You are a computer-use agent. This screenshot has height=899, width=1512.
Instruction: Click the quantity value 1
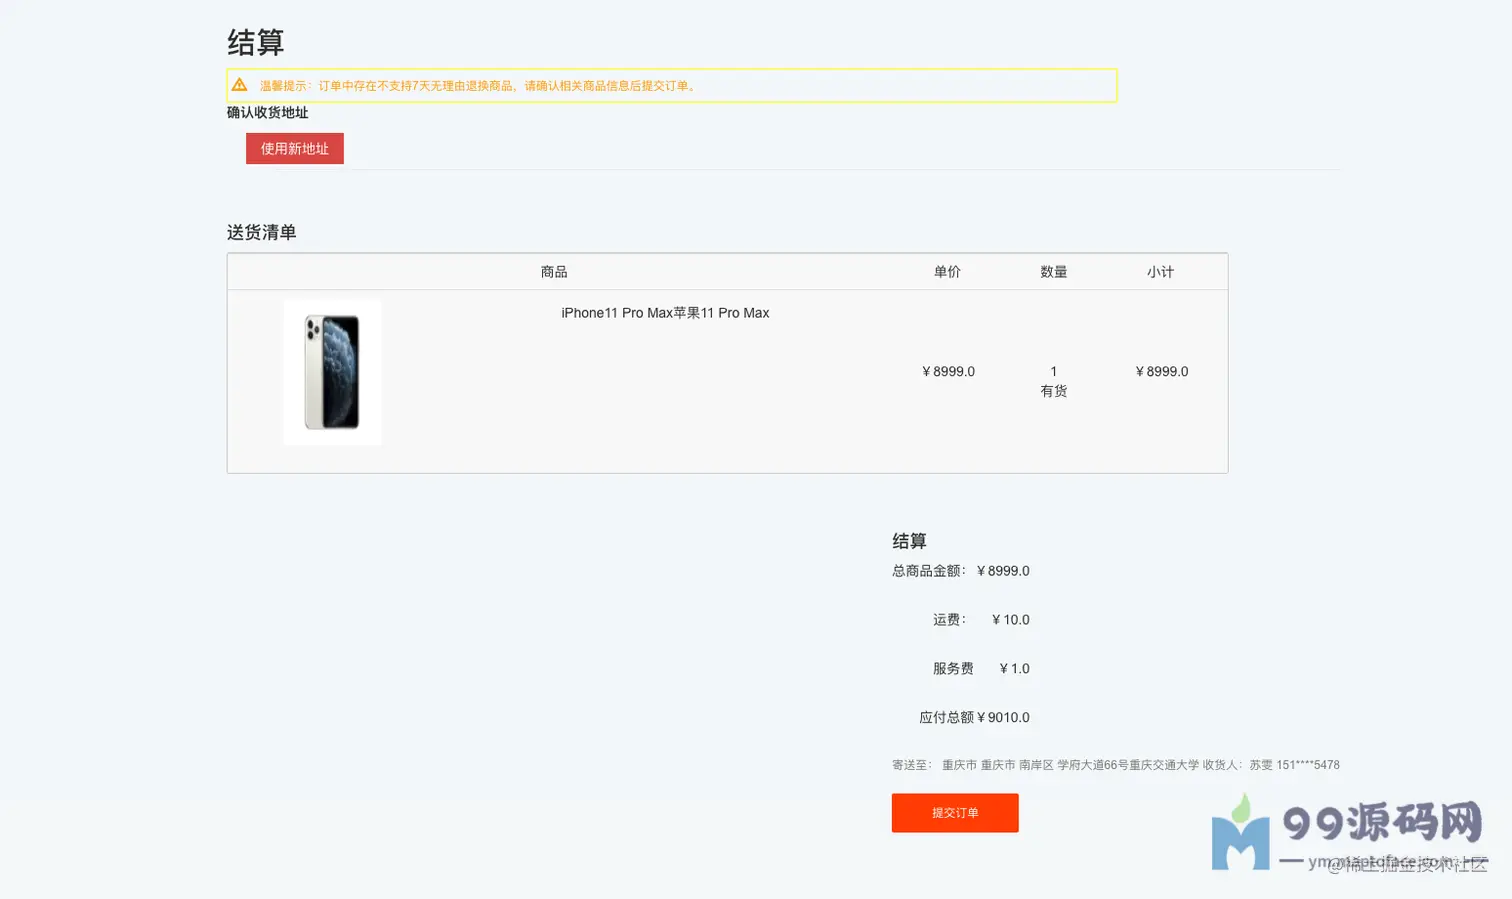[1053, 371]
